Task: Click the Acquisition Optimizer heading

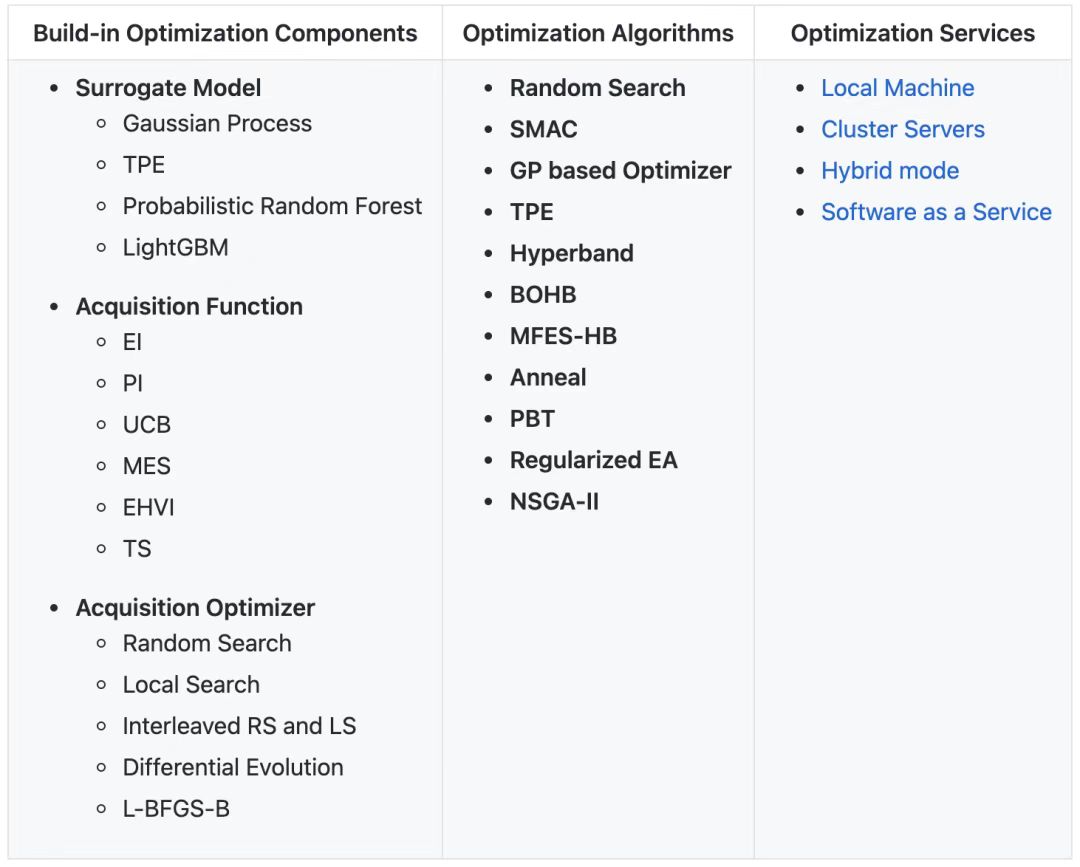Action: point(195,608)
